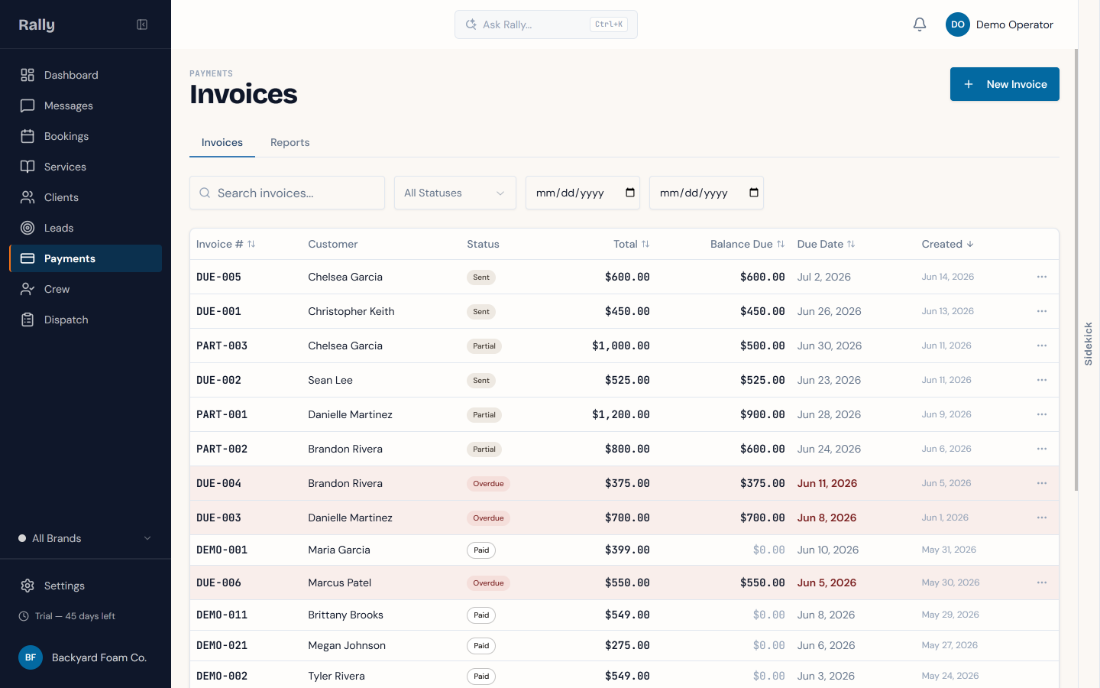Open actions menu for DUE-005 row
1100x688 pixels.
(1041, 277)
